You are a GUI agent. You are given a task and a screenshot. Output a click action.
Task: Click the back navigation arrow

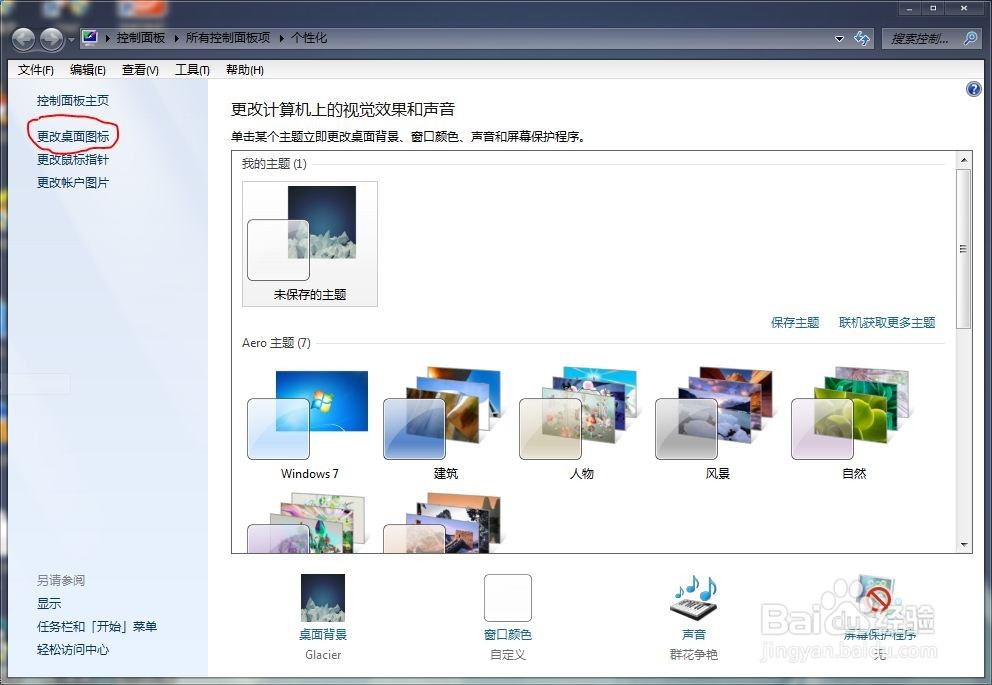[x=22, y=38]
